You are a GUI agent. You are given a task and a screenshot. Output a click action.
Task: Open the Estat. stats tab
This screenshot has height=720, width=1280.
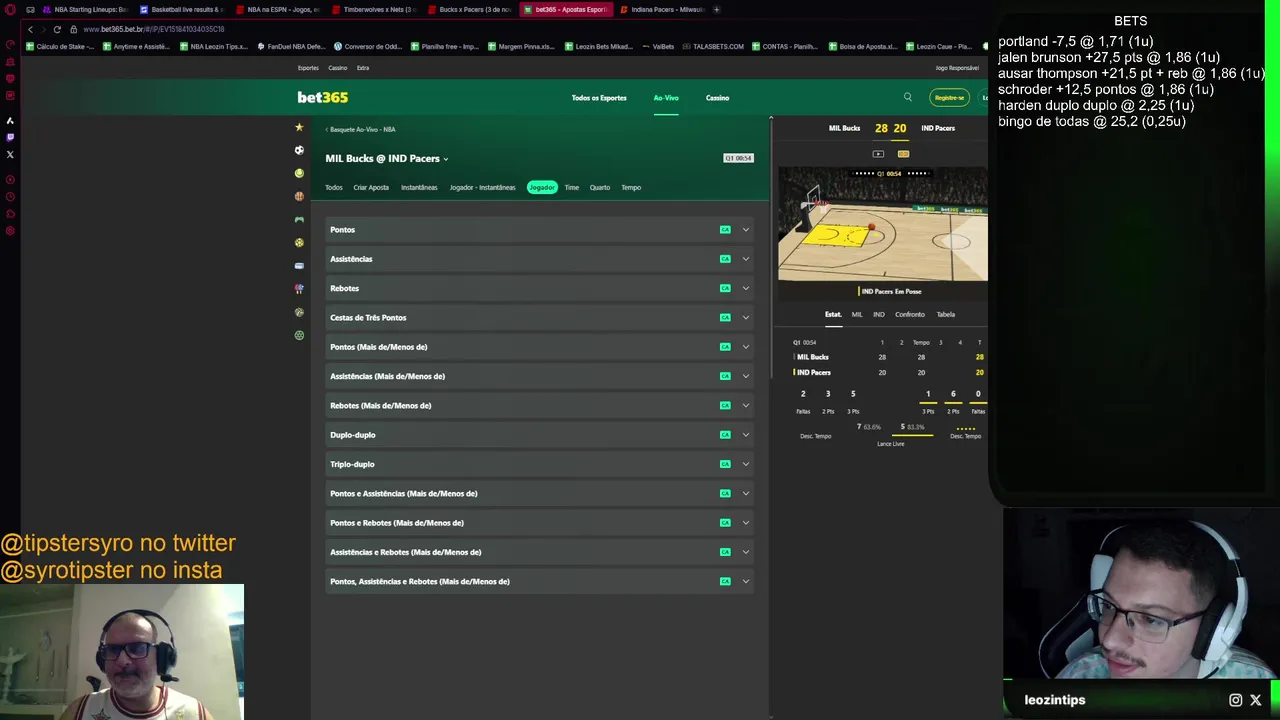(x=833, y=314)
